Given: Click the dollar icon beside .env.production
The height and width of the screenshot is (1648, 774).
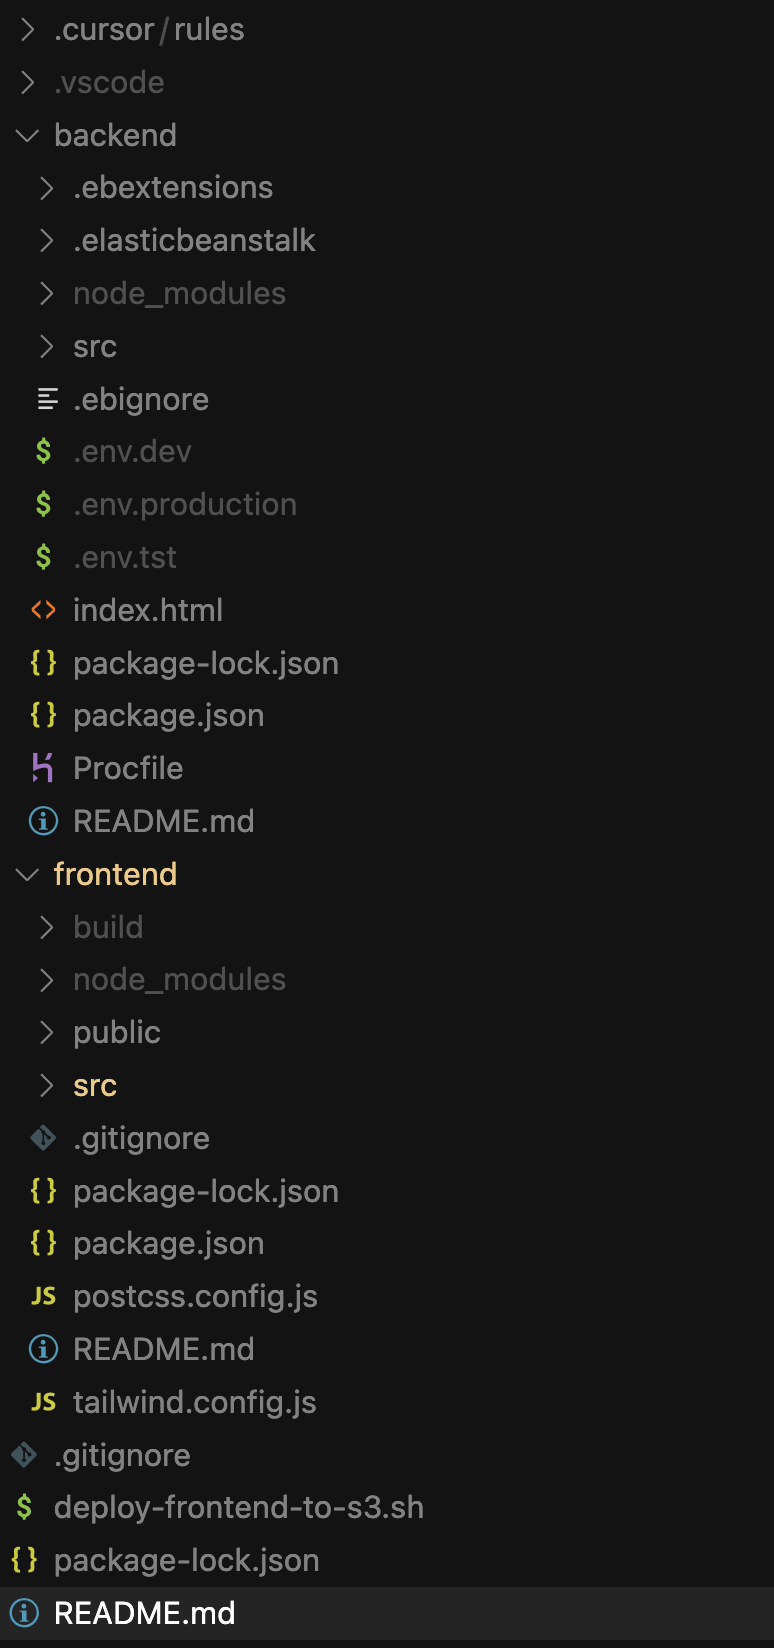Looking at the screenshot, I should tap(43, 504).
